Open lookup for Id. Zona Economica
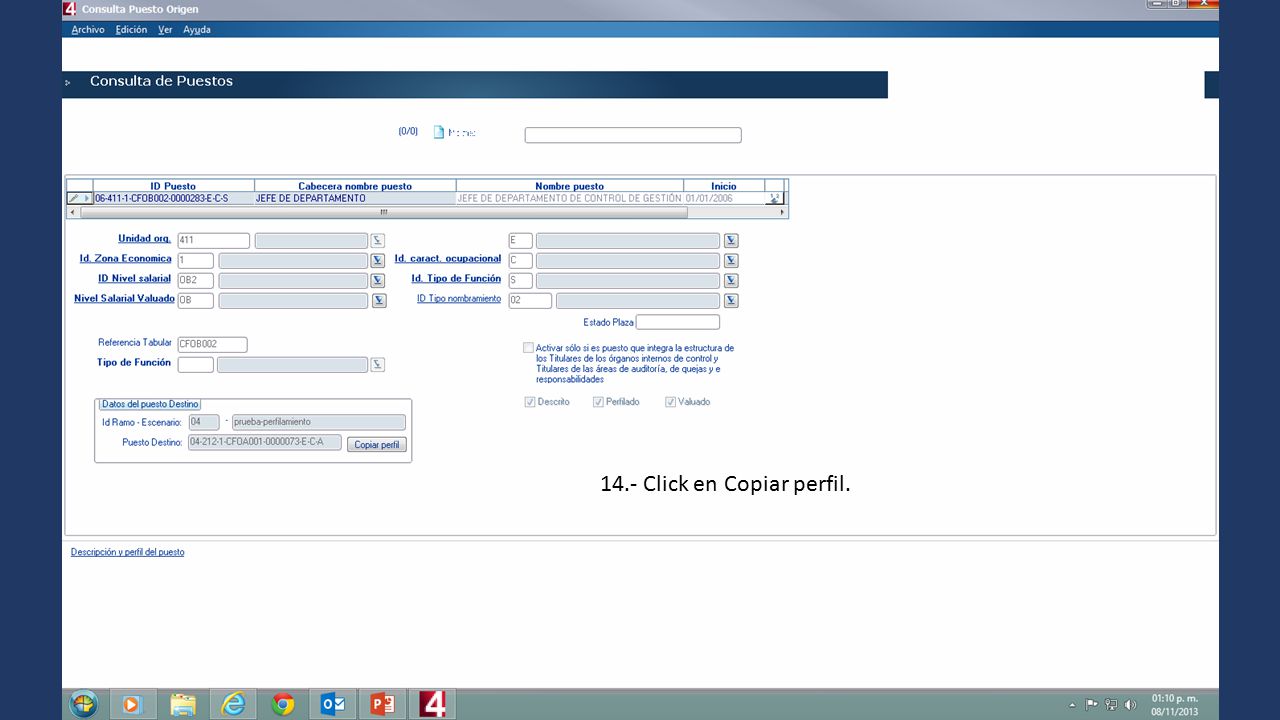This screenshot has height=720, width=1280. pos(377,260)
